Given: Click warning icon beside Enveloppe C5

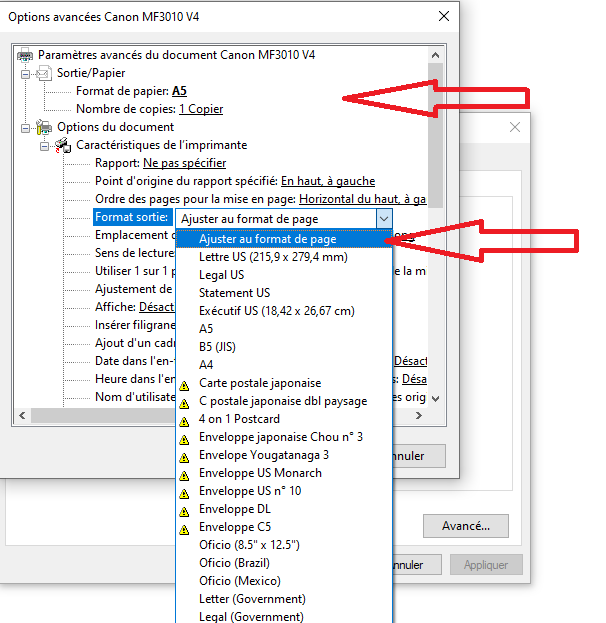Looking at the screenshot, I should pos(183,528).
